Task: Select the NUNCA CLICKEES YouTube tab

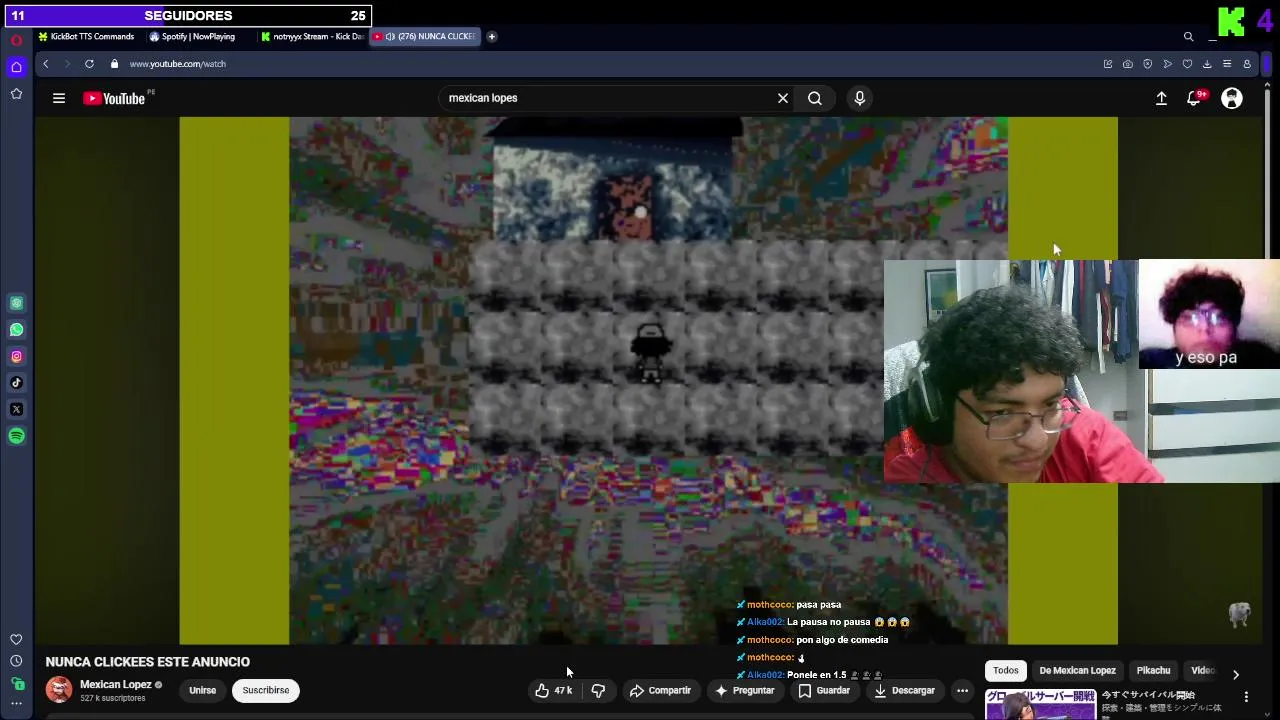Action: 425,37
